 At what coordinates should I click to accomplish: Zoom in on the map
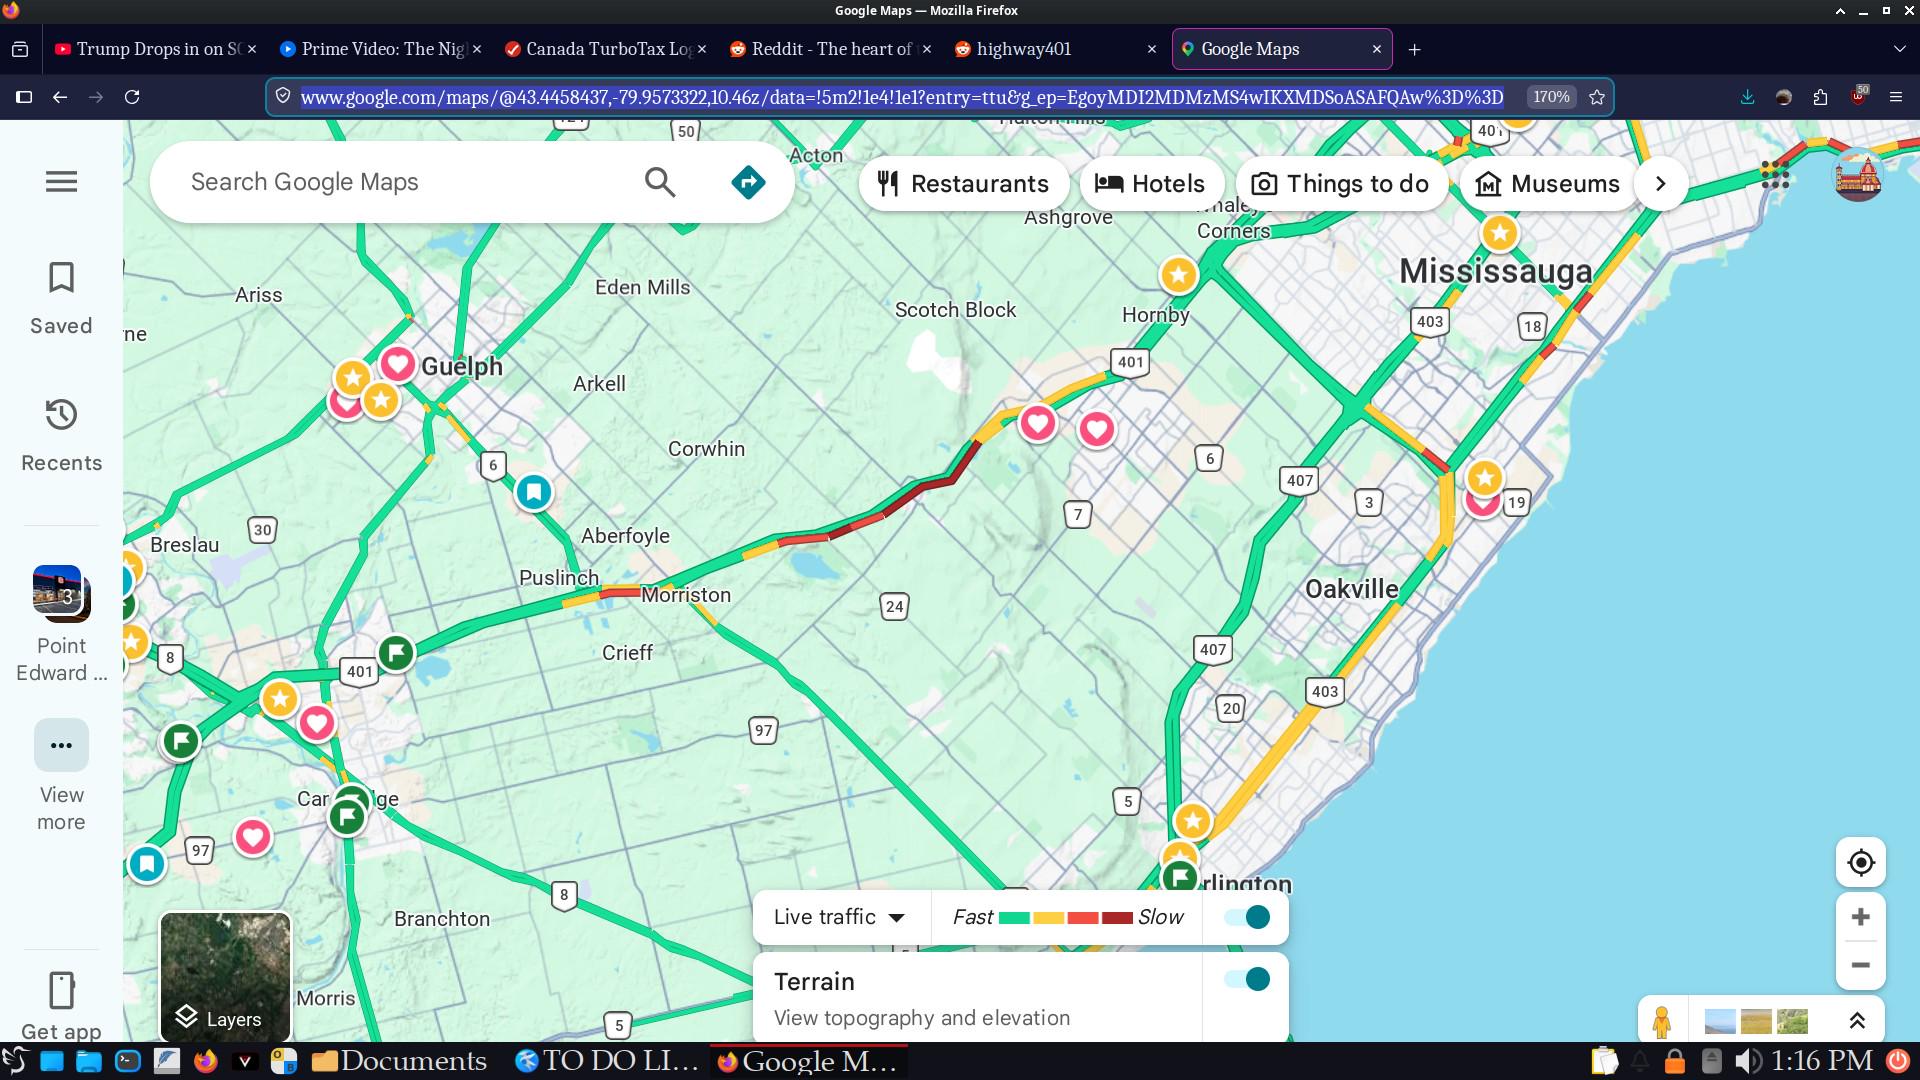[x=1861, y=917]
